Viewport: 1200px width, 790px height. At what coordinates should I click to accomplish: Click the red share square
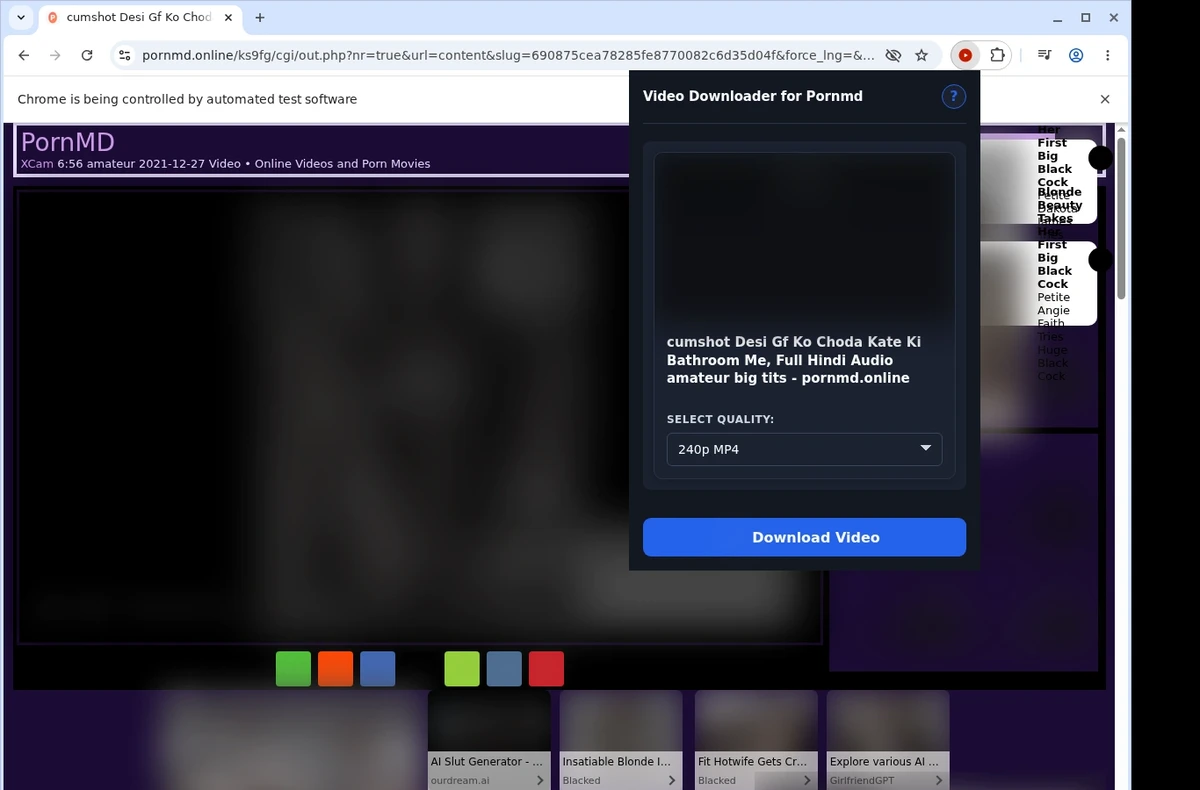[546, 669]
